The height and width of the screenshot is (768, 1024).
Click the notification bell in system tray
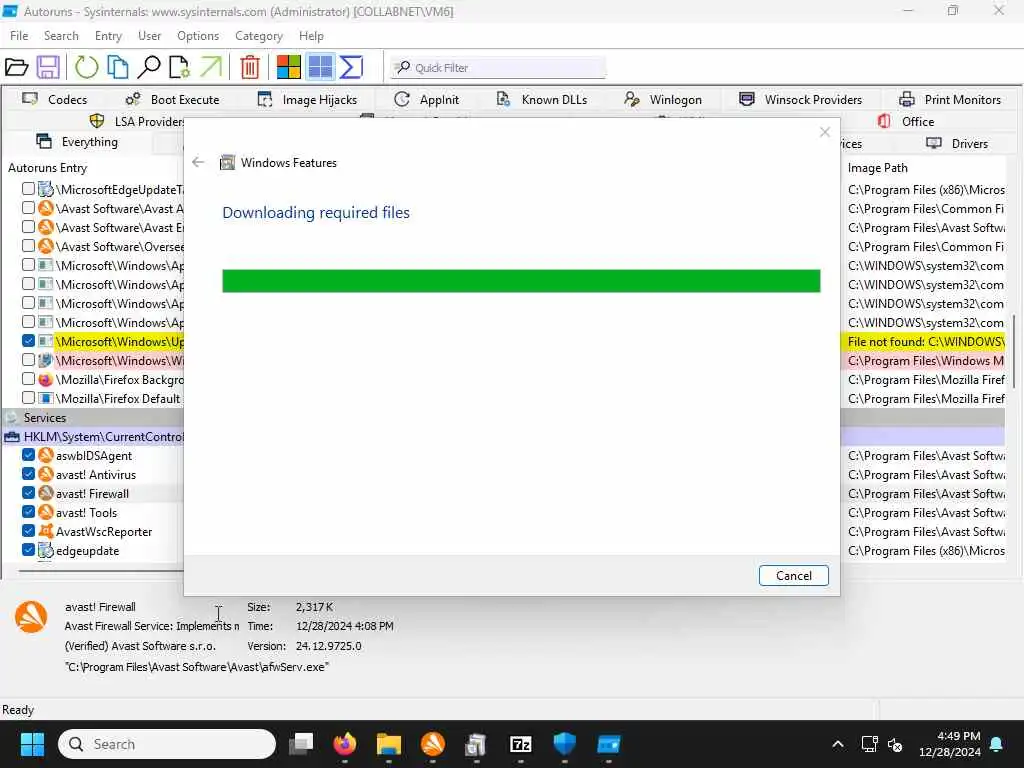(997, 744)
